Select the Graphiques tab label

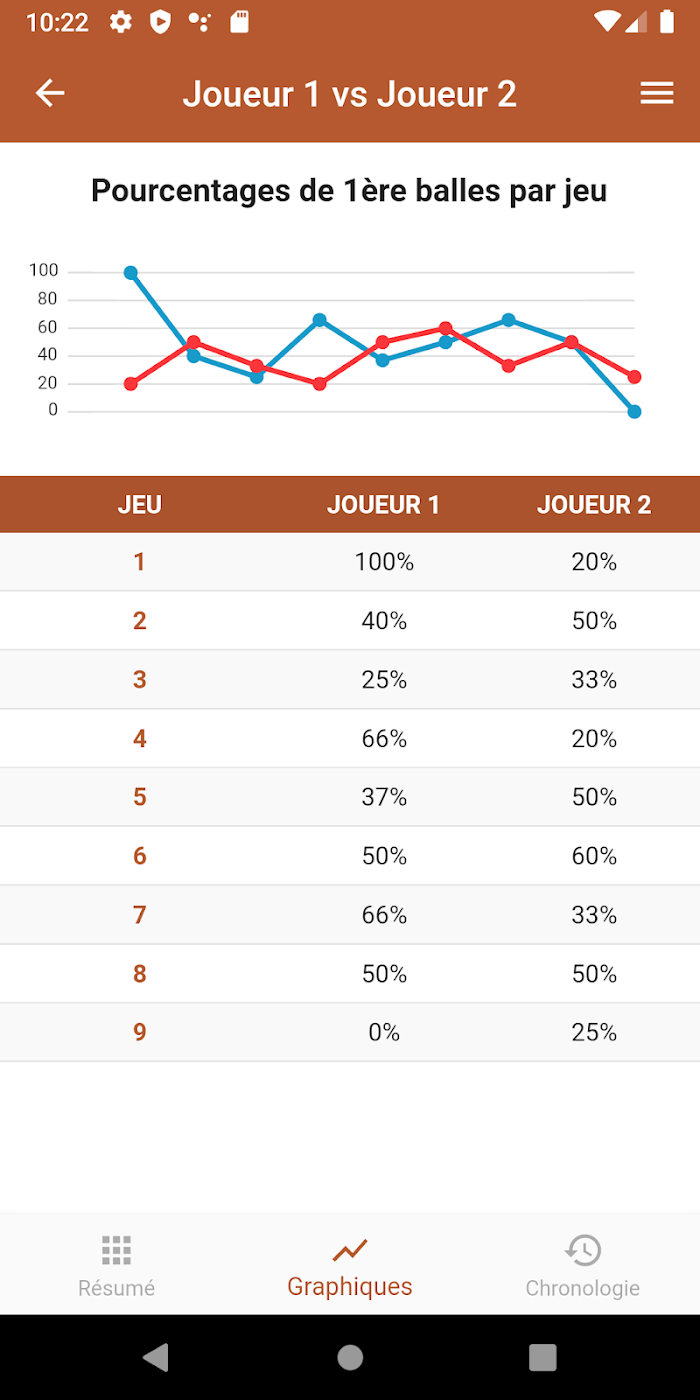point(350,1287)
